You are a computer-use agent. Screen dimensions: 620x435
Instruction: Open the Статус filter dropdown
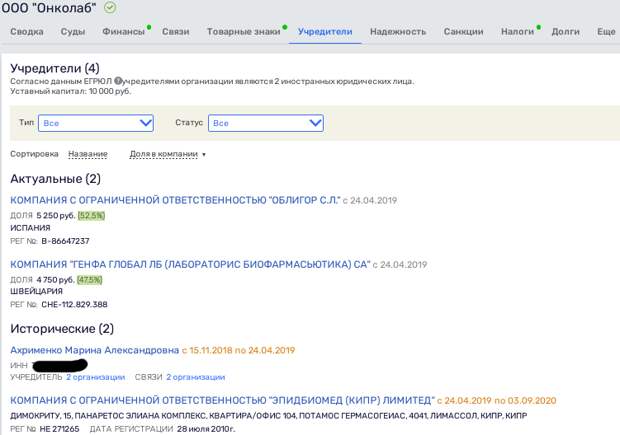[x=266, y=123]
